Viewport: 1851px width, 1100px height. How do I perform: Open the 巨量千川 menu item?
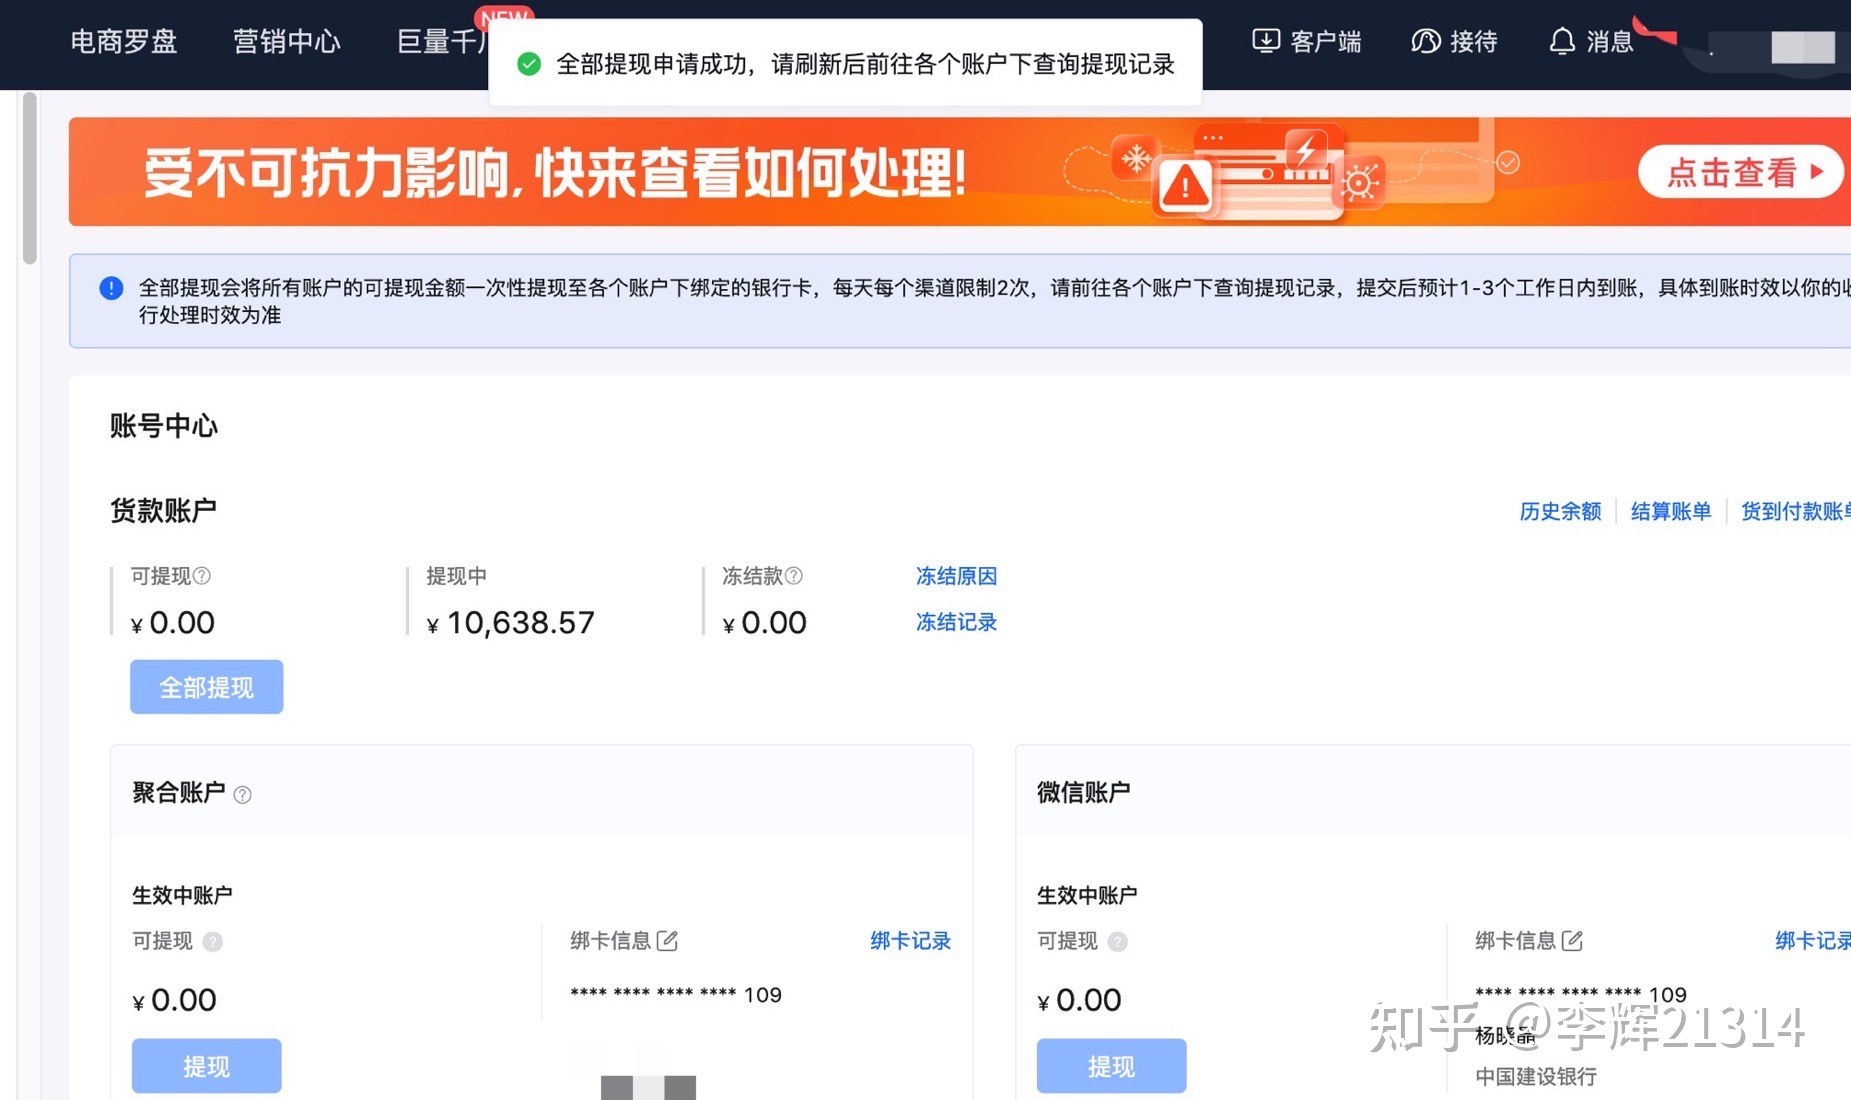click(x=442, y=41)
